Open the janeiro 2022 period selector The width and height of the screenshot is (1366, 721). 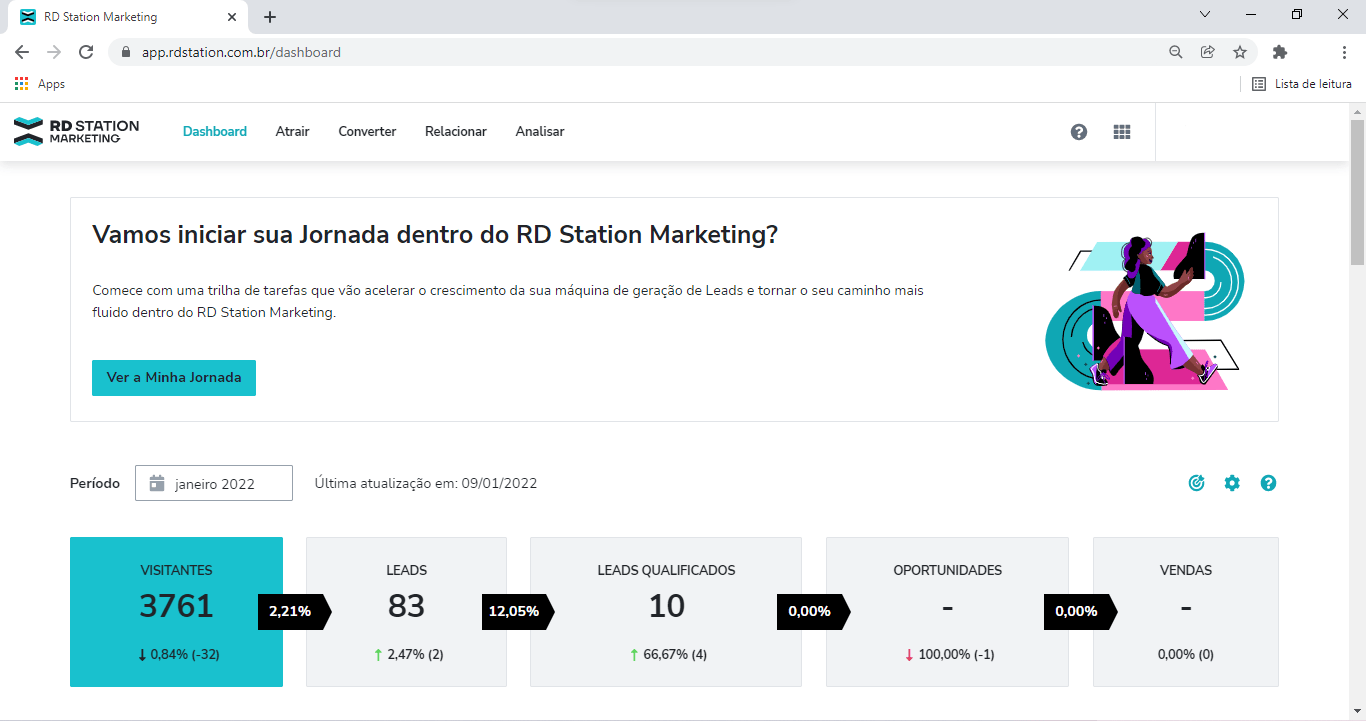click(x=213, y=483)
